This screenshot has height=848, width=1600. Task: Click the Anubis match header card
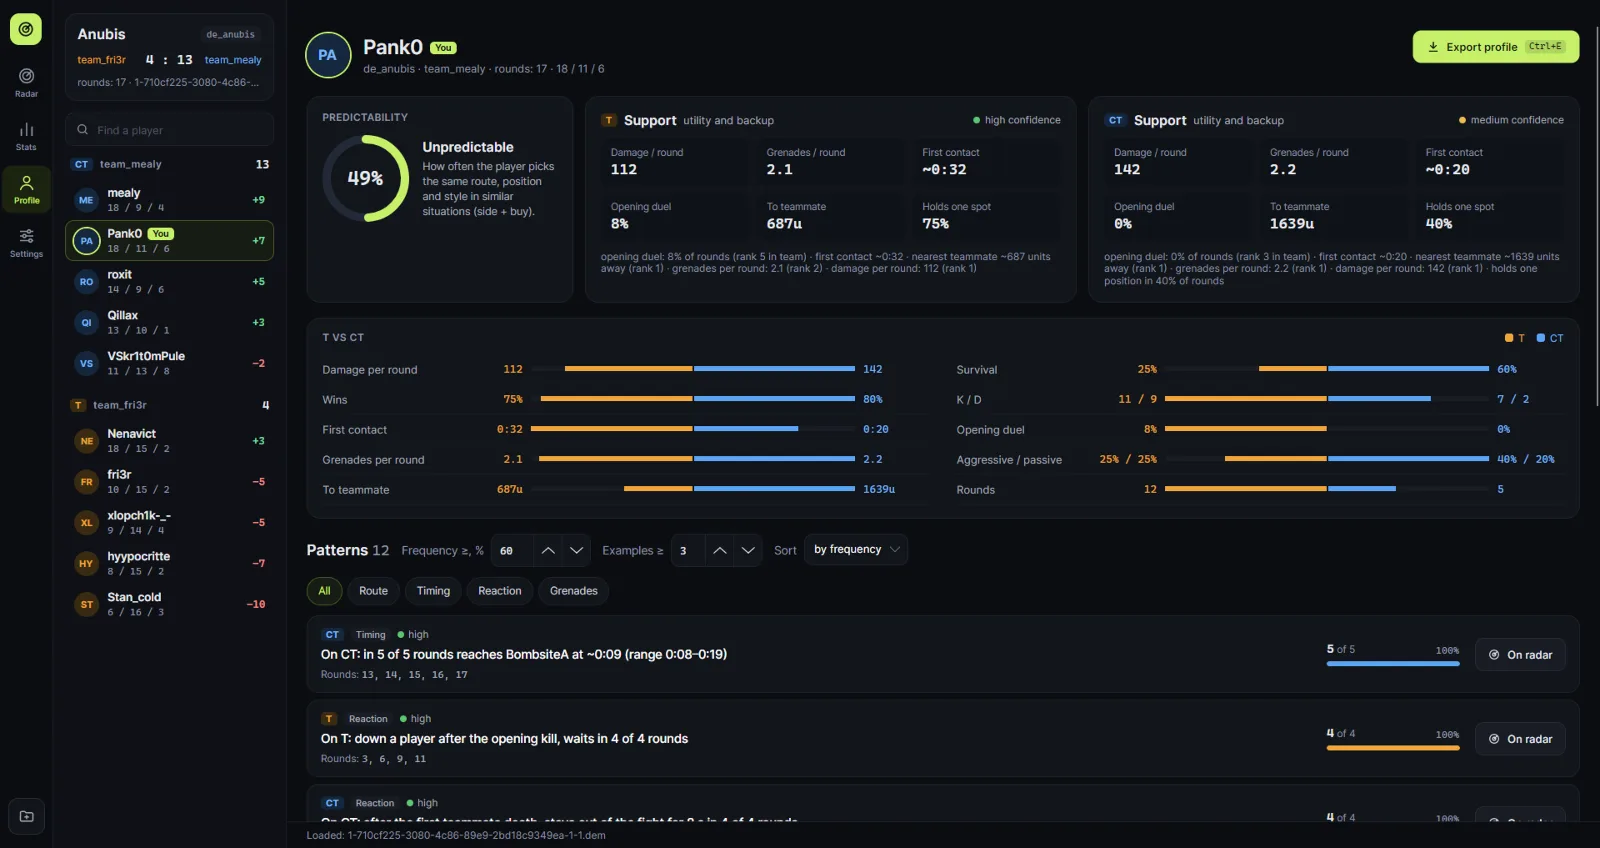click(170, 57)
